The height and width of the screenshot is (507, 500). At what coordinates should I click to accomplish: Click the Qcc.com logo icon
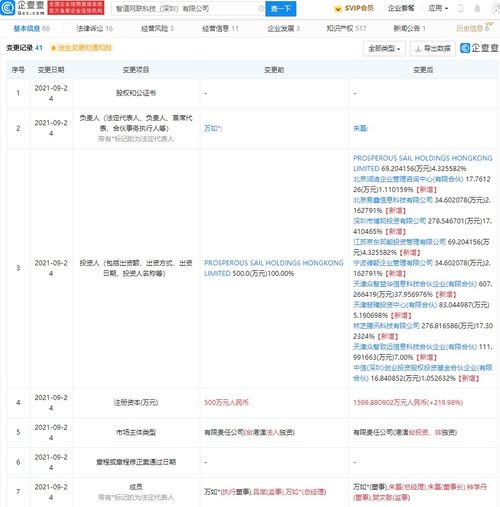7,8
